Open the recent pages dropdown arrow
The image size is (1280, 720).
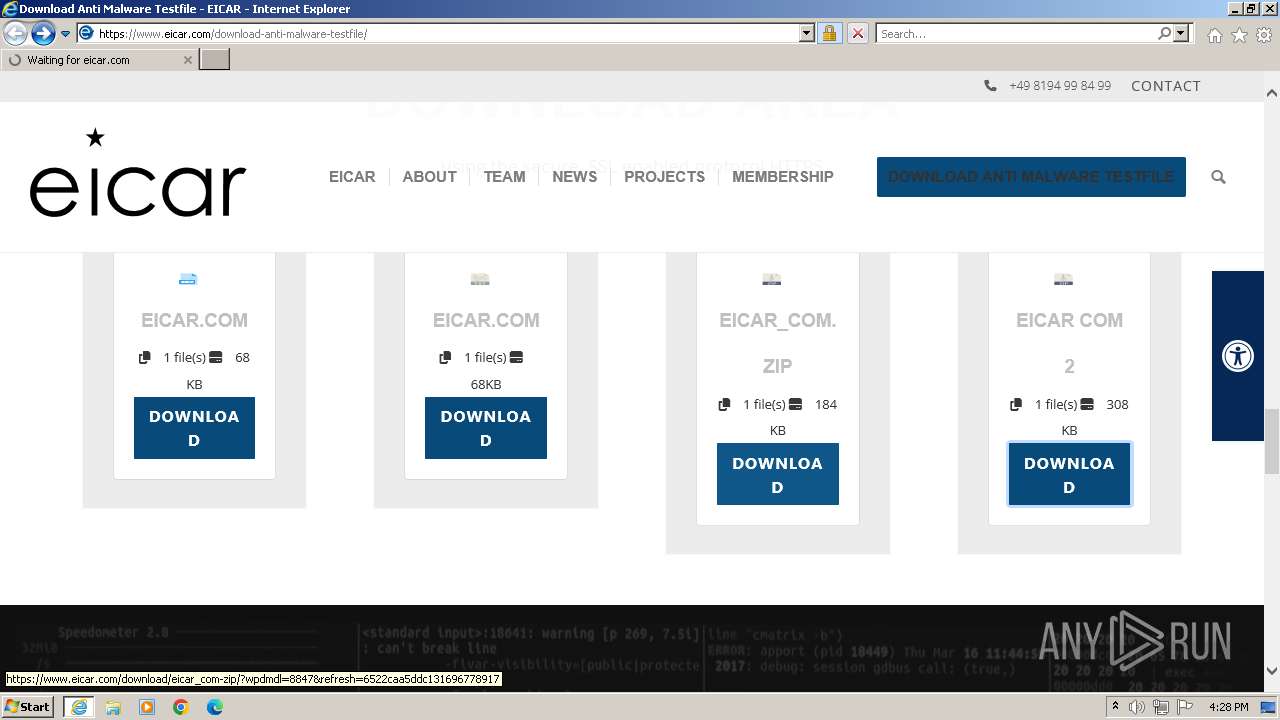[65, 34]
